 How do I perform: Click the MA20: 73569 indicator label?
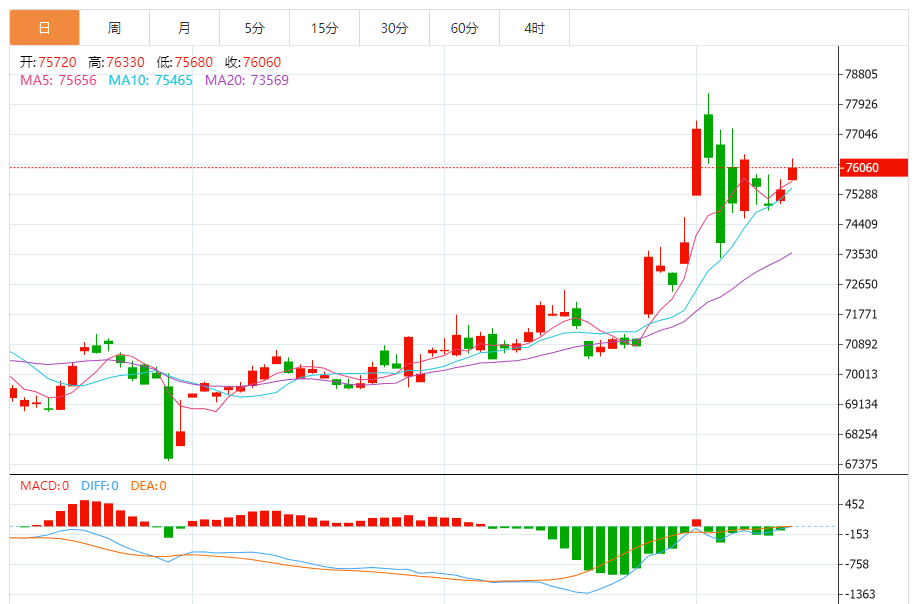coord(247,81)
